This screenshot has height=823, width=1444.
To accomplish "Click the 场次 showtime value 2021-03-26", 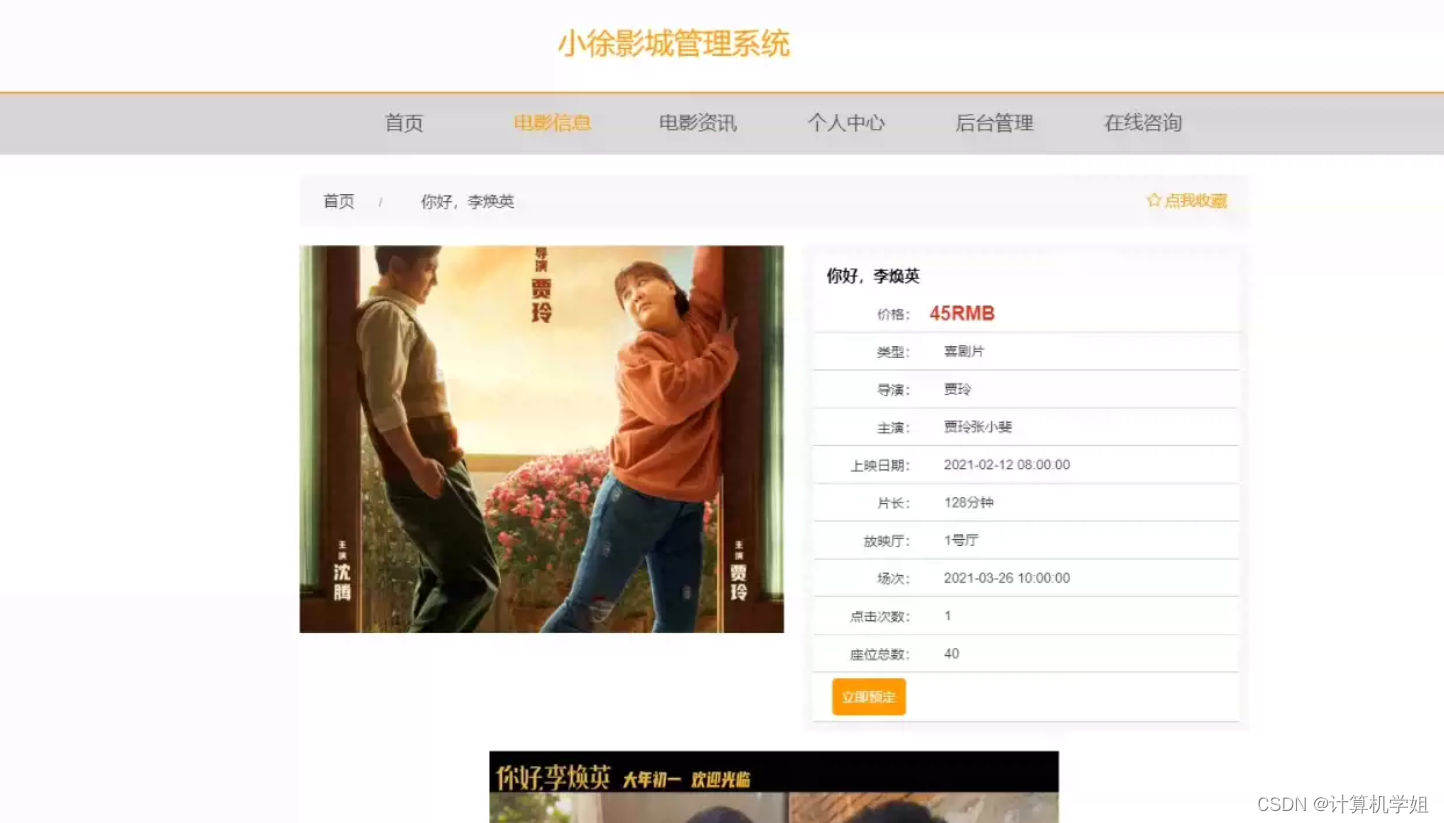I will 1008,578.
